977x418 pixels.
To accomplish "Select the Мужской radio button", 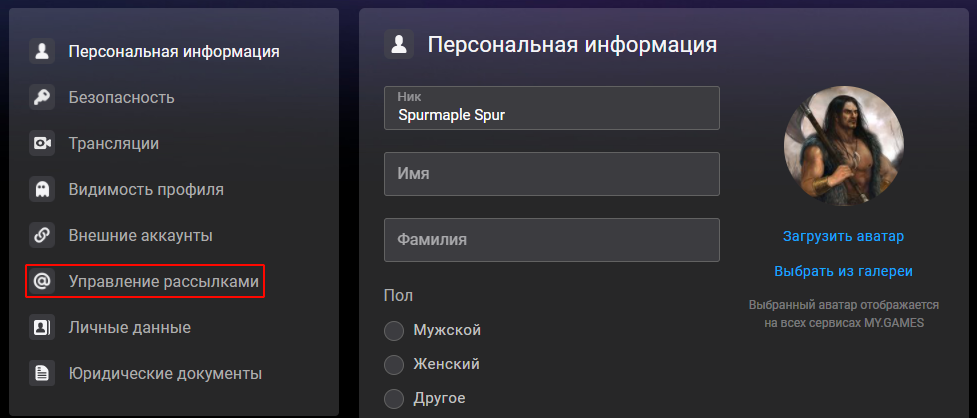I will [394, 331].
